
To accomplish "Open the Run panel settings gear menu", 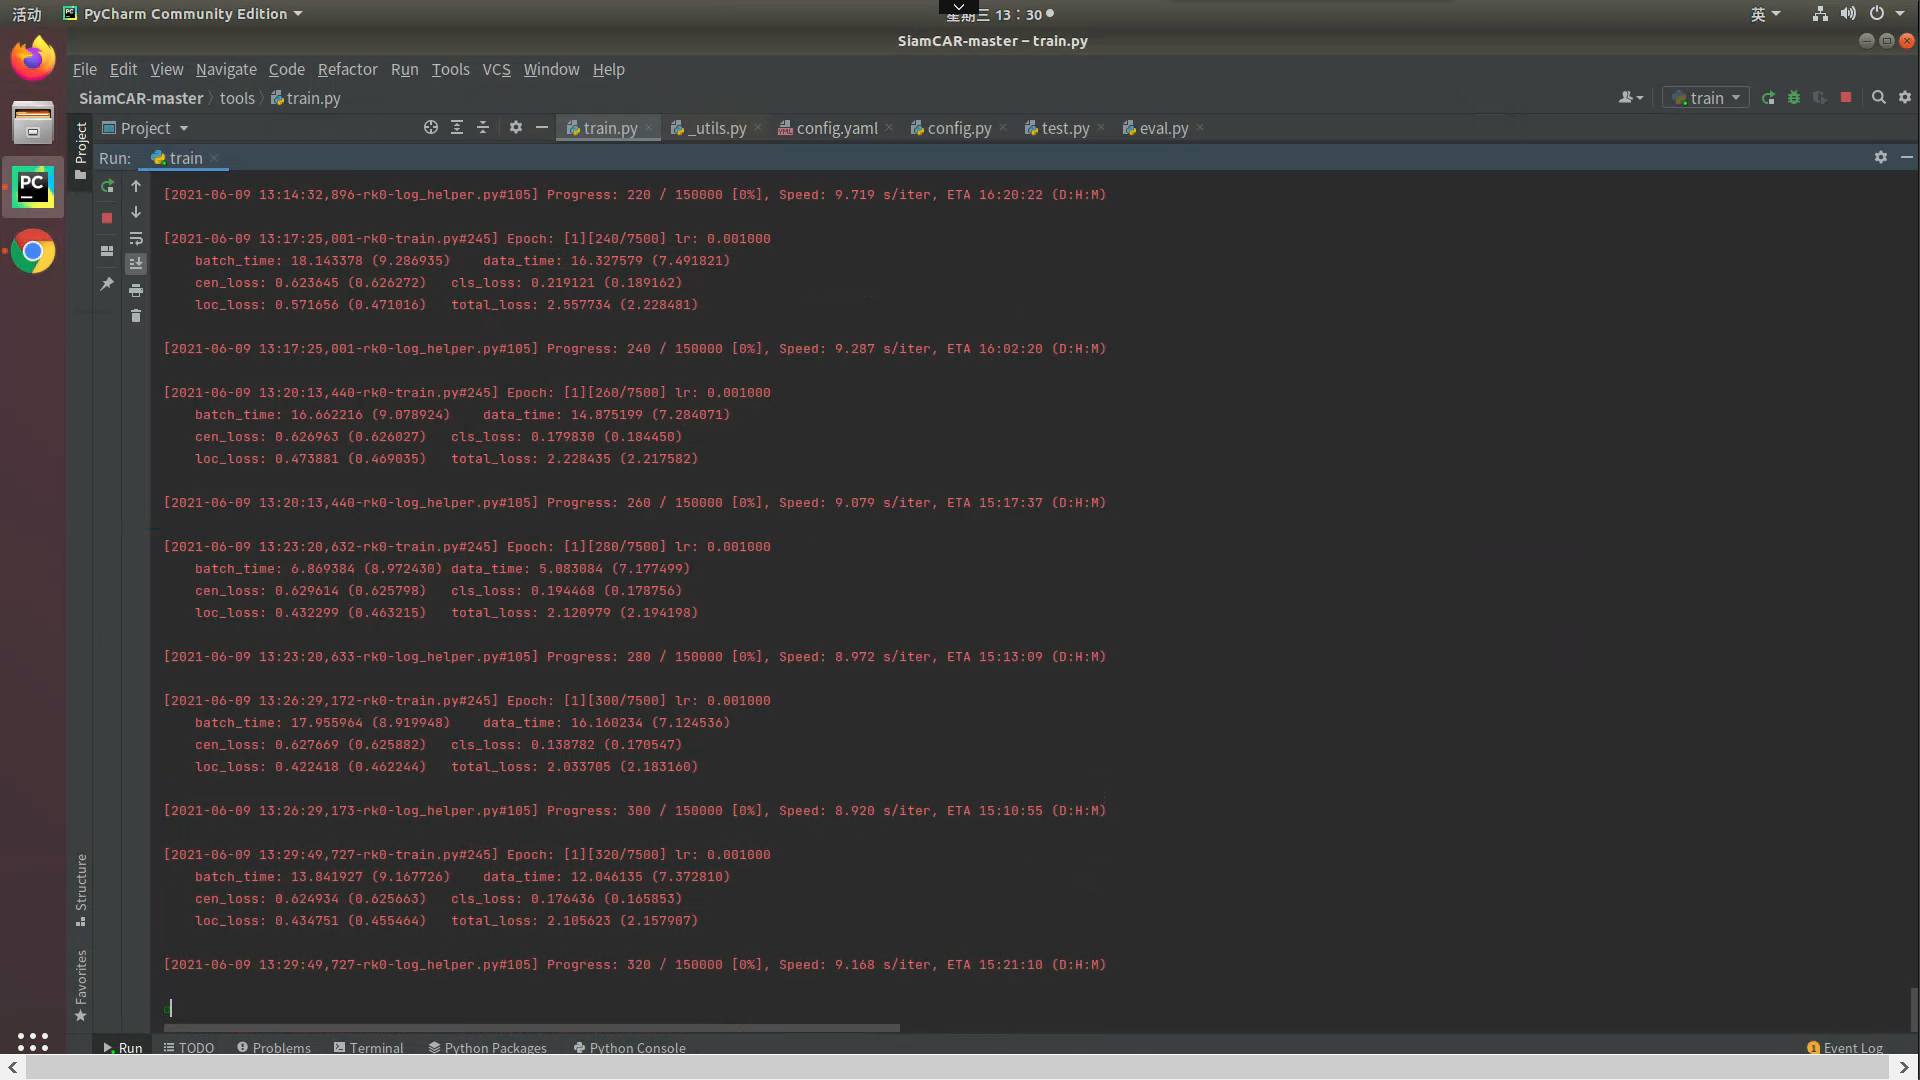I will tap(1880, 158).
